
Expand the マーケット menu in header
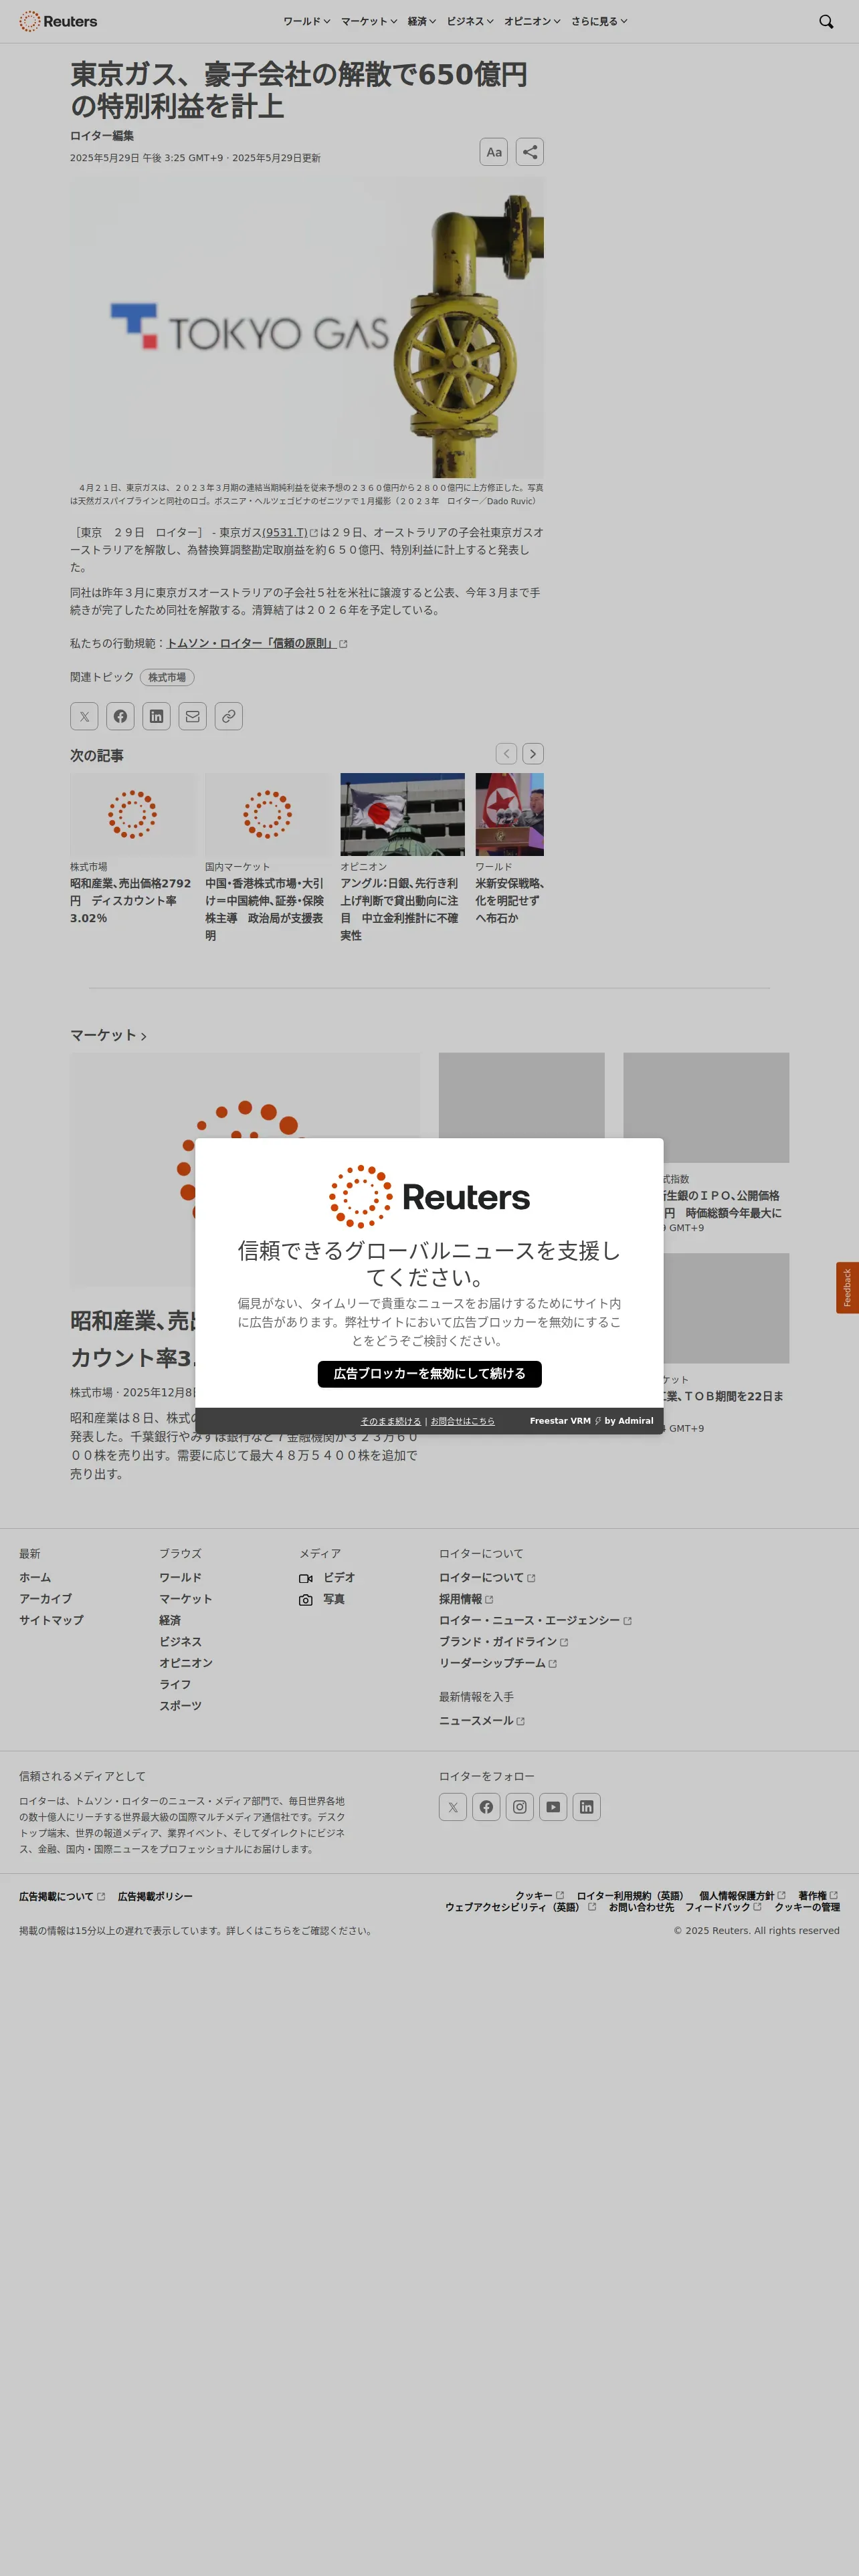[x=369, y=21]
